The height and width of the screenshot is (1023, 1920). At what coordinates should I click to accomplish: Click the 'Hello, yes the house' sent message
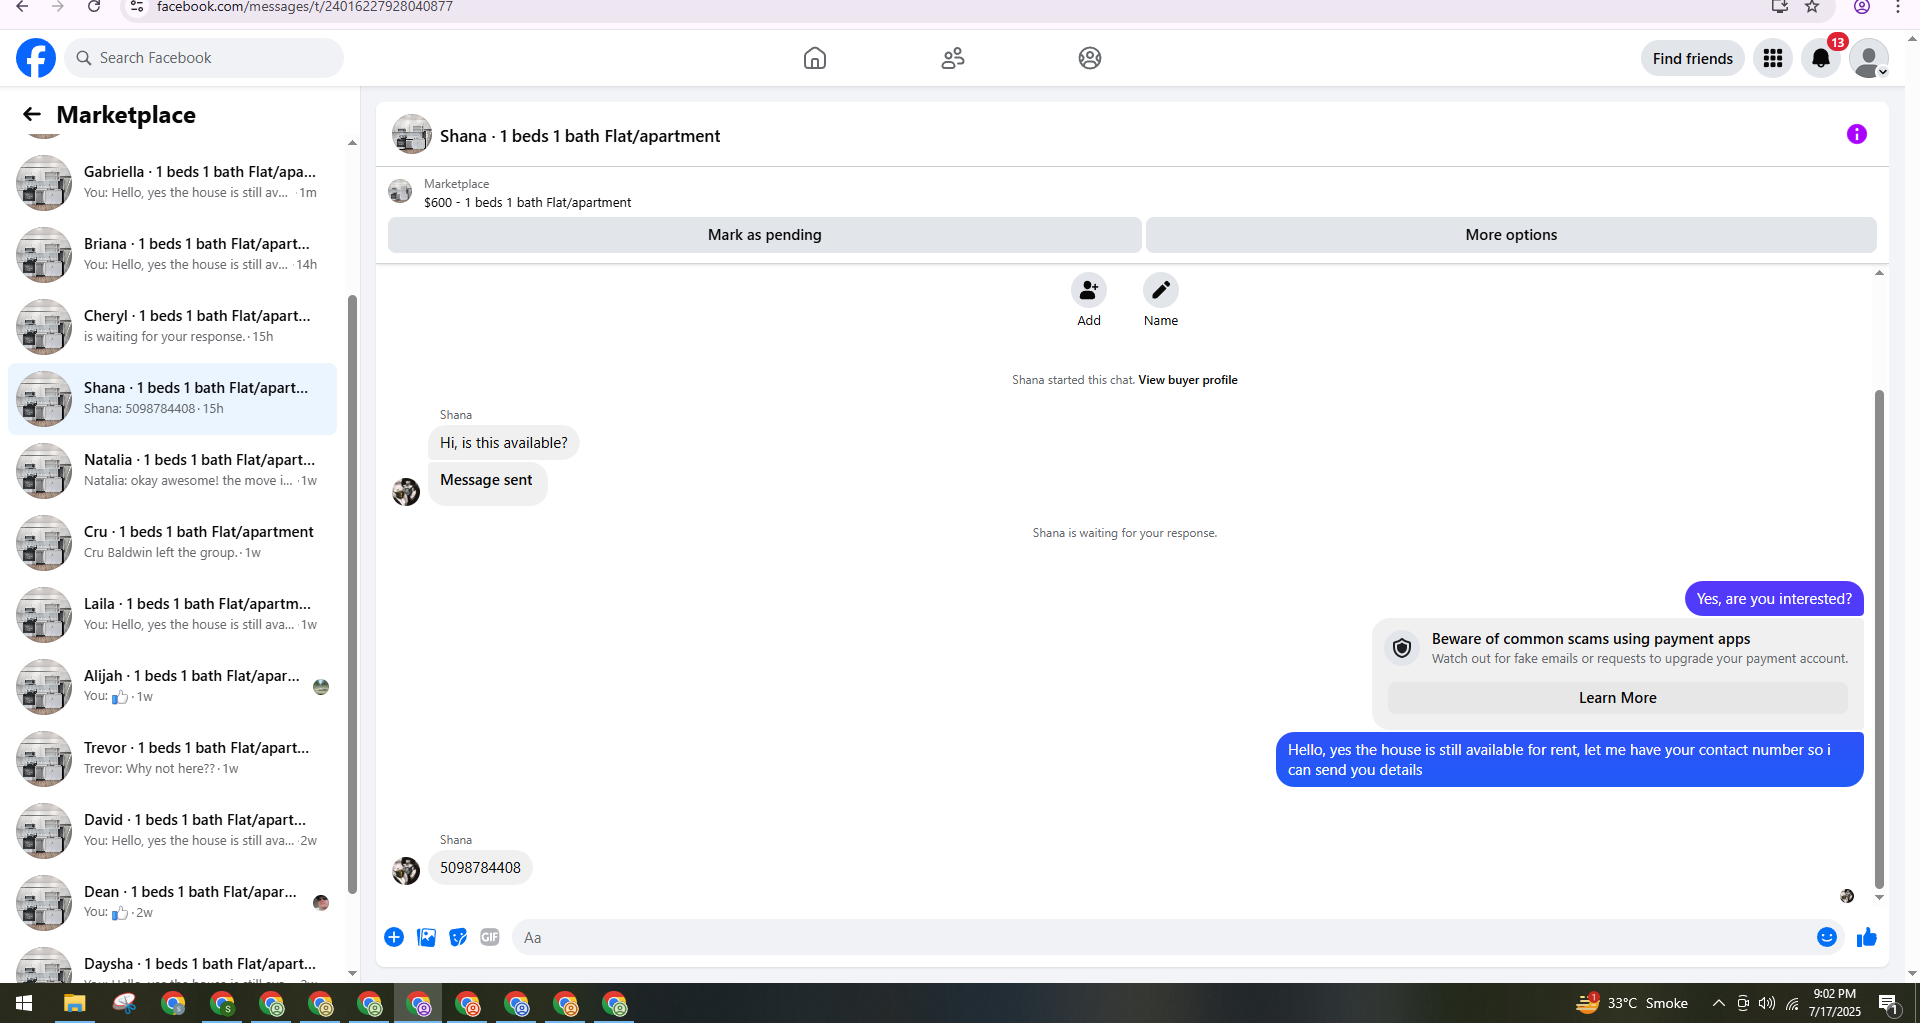click(x=1570, y=760)
